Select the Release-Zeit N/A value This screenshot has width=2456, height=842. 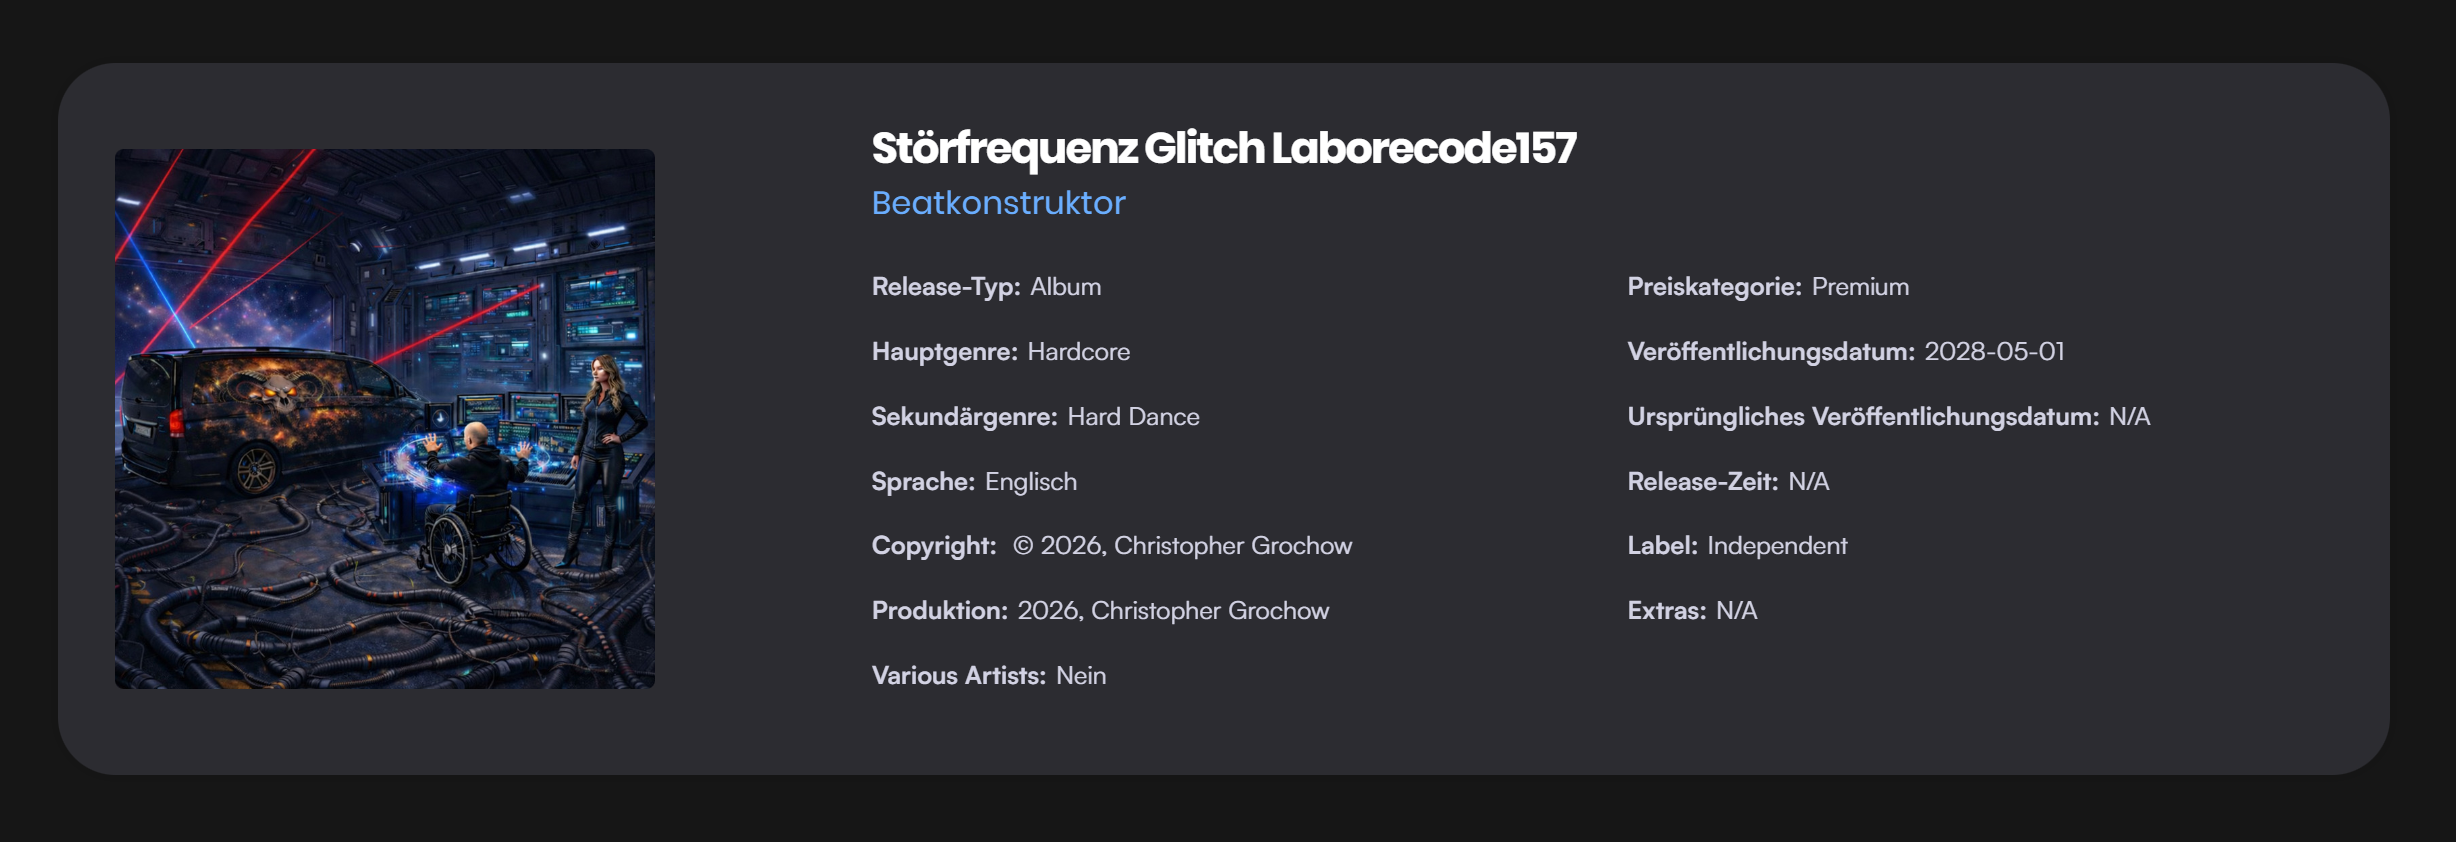pos(1808,482)
